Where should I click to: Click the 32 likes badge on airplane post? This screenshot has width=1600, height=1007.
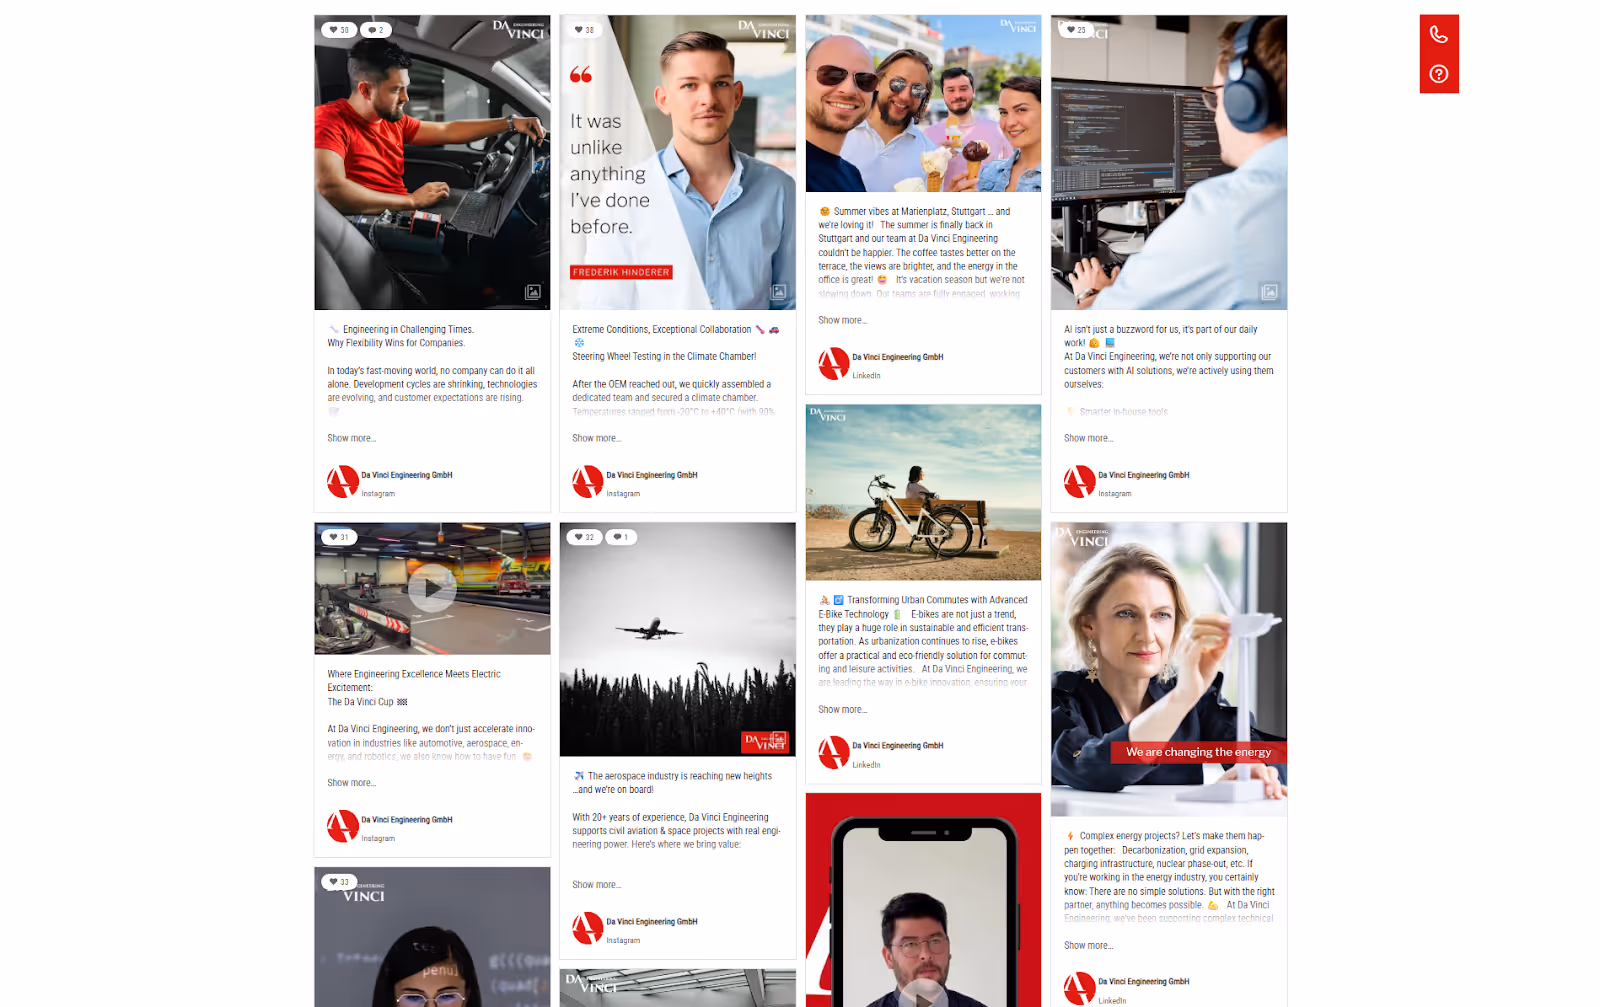point(585,537)
